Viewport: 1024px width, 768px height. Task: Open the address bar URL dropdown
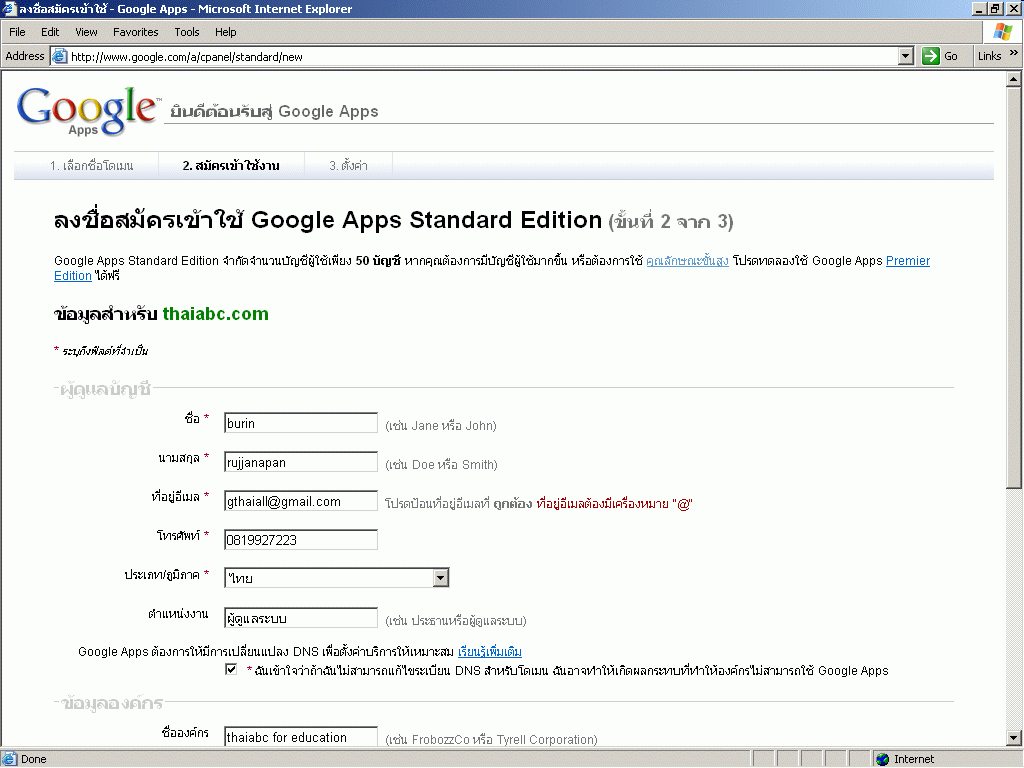[x=906, y=57]
